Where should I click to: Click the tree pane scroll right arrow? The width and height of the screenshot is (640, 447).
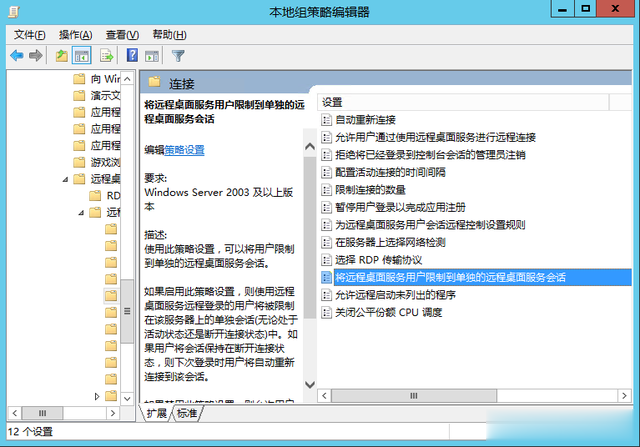[x=113, y=413]
